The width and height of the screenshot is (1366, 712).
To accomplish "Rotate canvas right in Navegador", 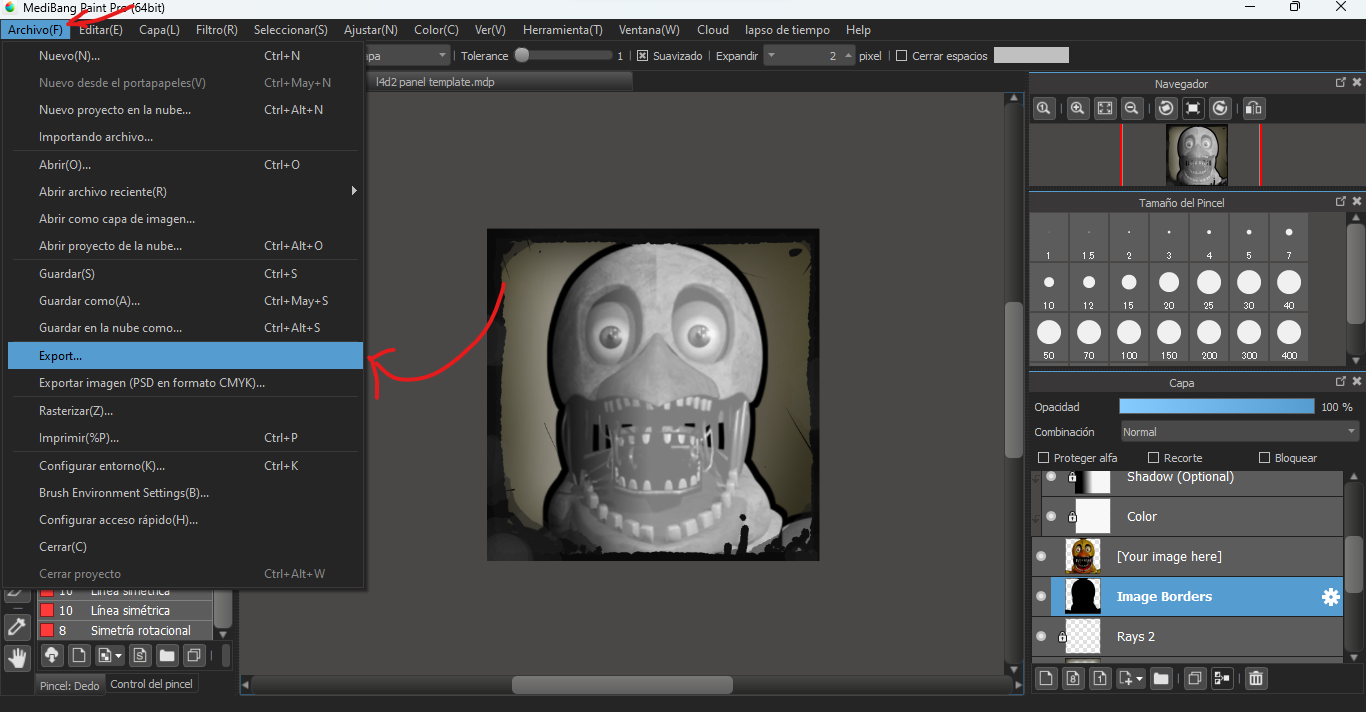I will pyautogui.click(x=1220, y=108).
